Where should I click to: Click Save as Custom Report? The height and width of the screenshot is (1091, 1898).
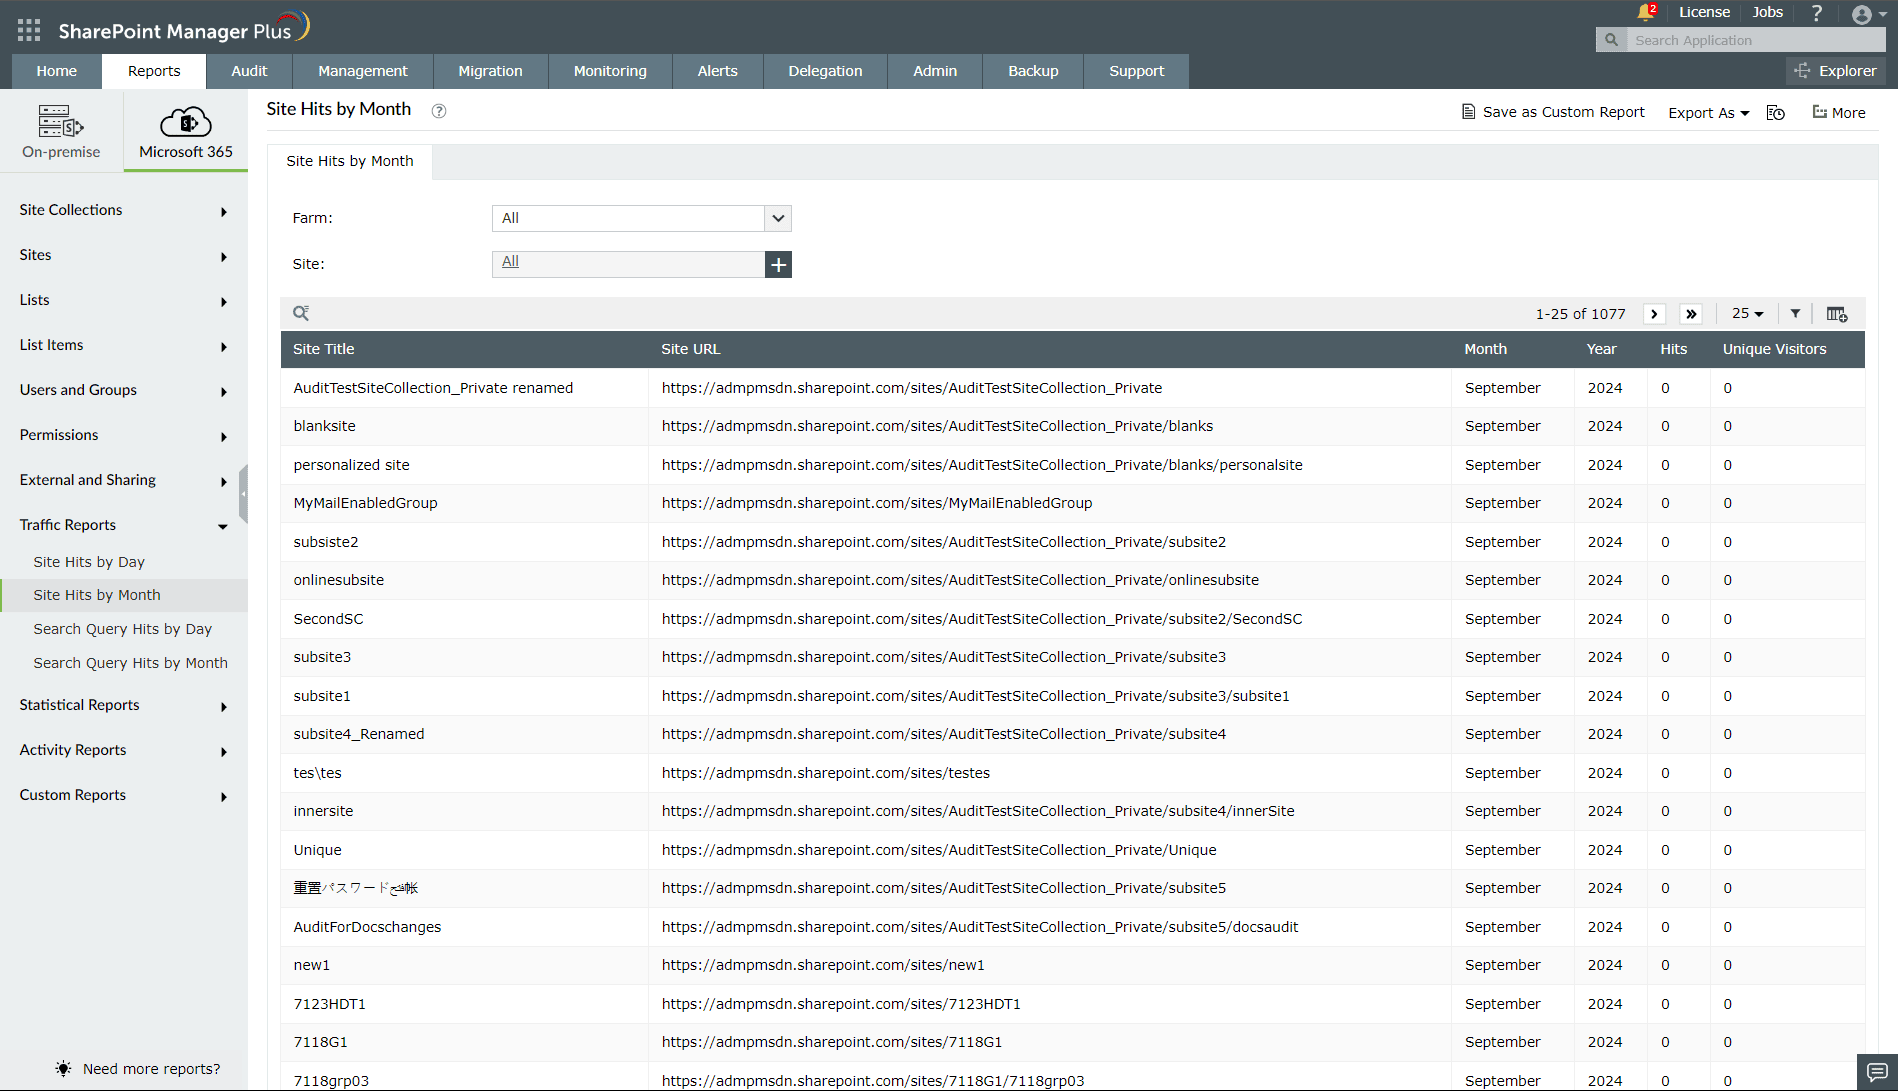(1553, 112)
